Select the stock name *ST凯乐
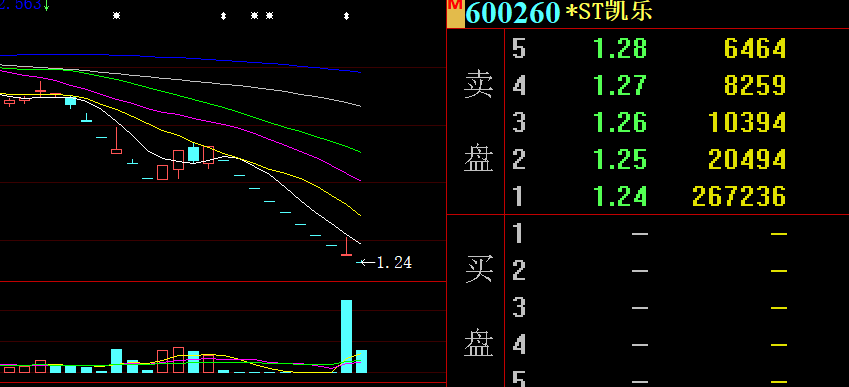849x387 pixels. coord(609,12)
